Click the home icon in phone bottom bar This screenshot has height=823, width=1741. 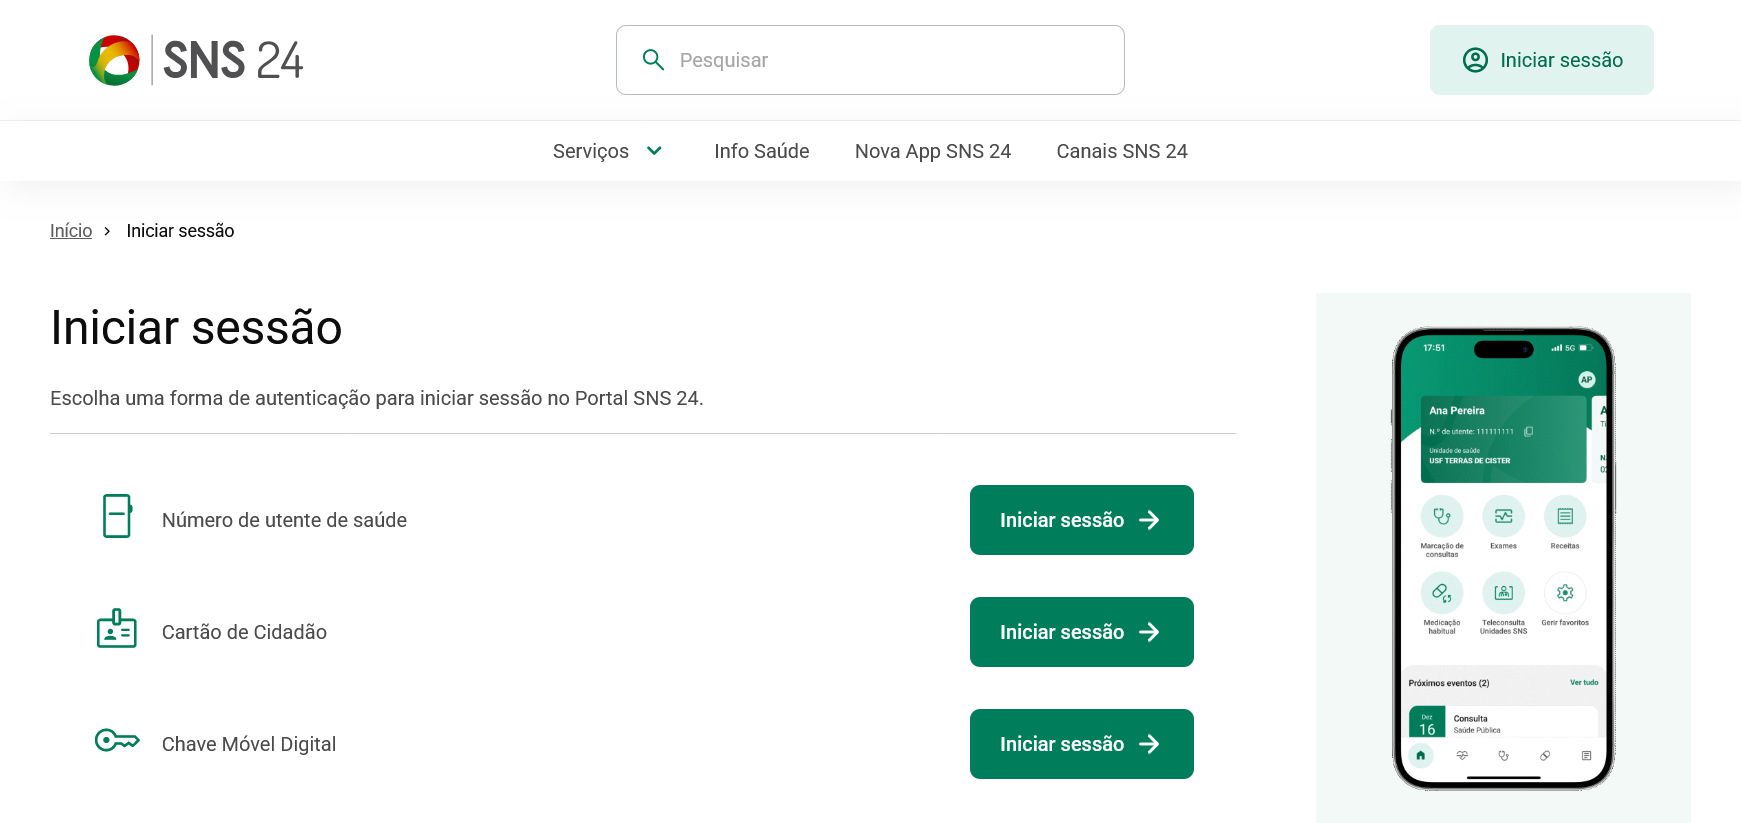pos(1421,756)
